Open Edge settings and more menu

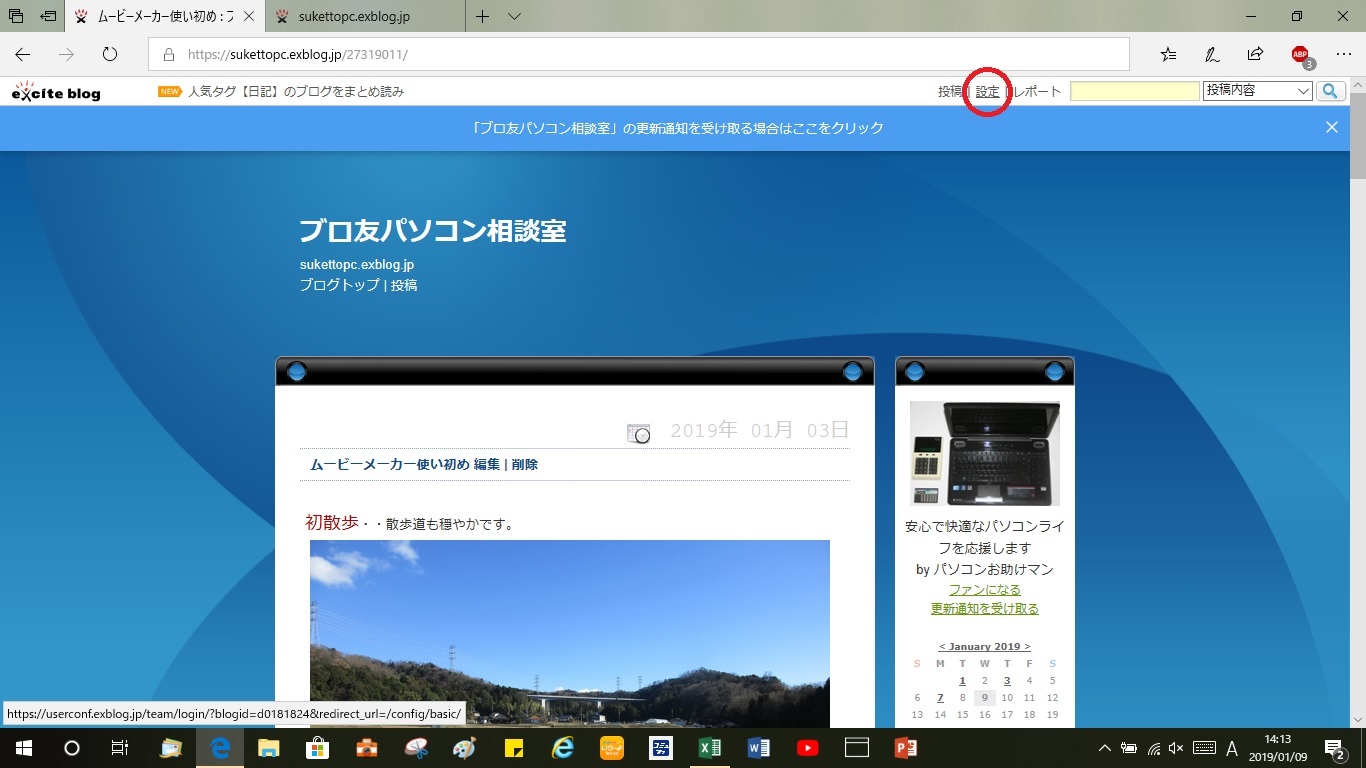click(1343, 55)
